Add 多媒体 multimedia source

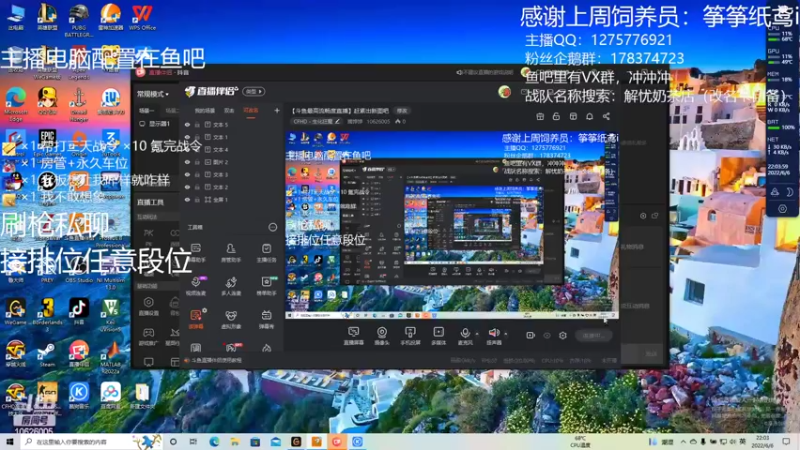click(438, 336)
